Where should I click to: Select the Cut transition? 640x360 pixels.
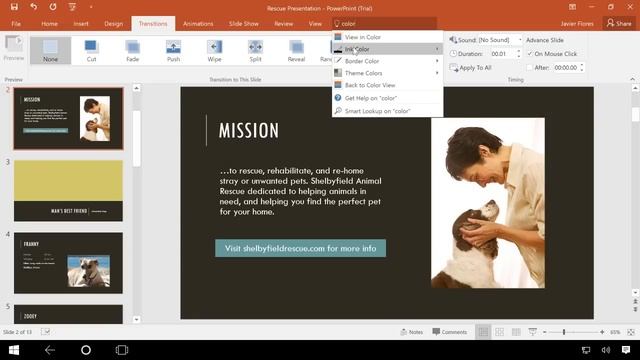tap(91, 51)
